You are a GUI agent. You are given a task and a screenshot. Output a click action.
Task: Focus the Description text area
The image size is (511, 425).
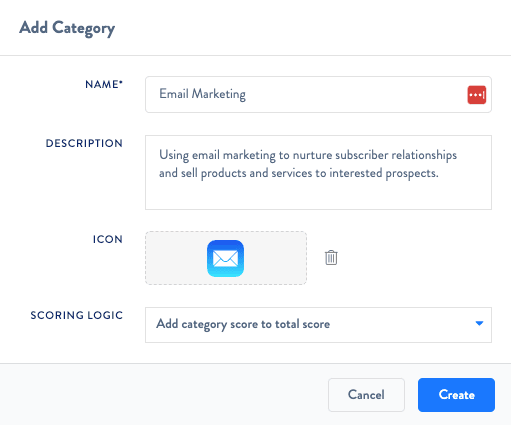point(318,172)
